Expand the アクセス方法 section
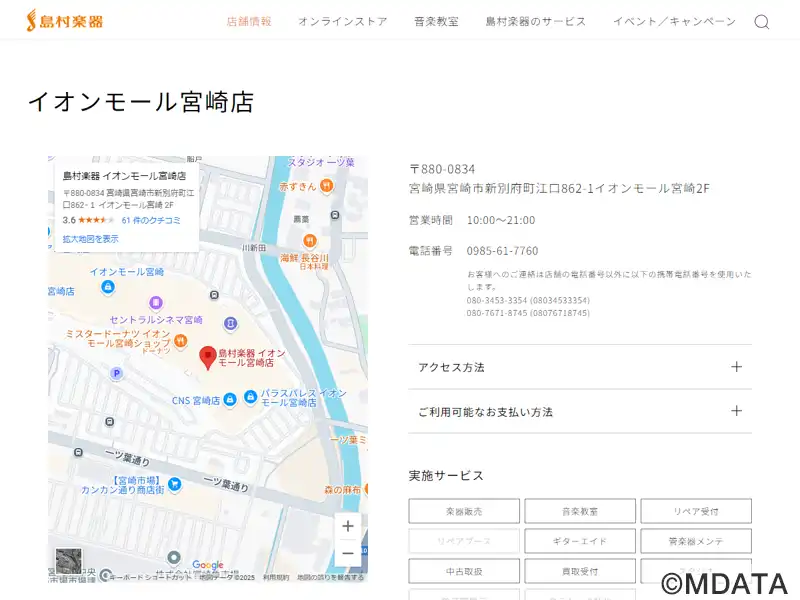 click(580, 367)
